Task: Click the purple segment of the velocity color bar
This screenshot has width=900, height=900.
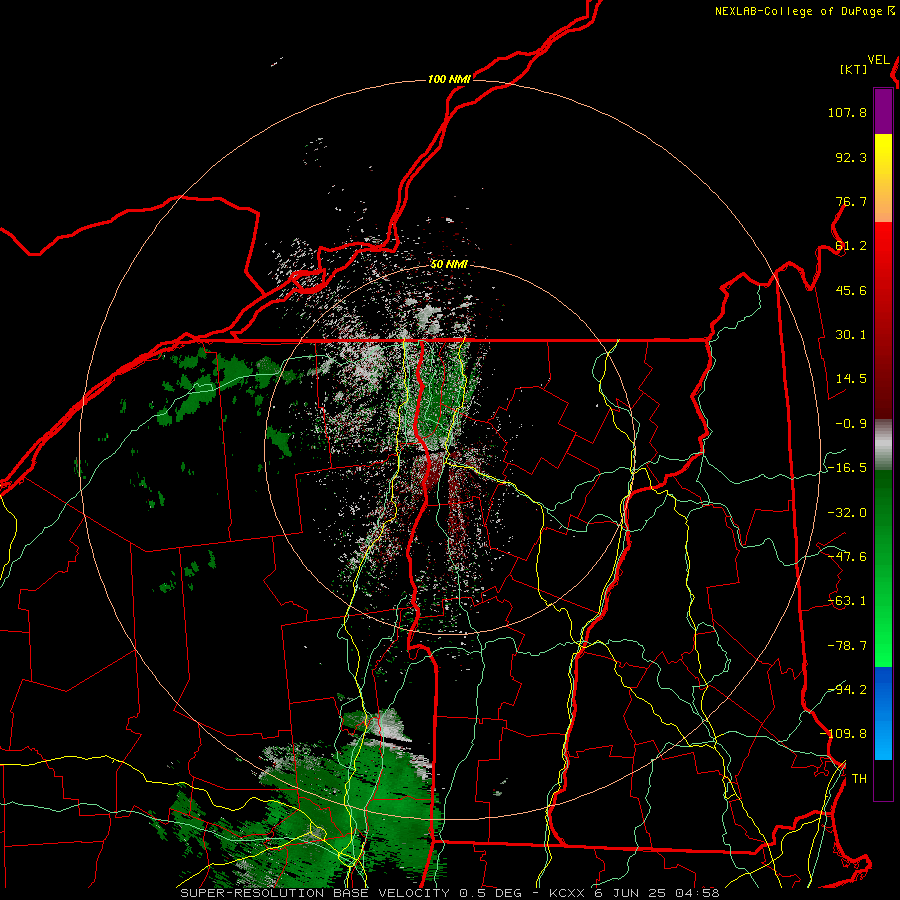Action: pos(883,111)
